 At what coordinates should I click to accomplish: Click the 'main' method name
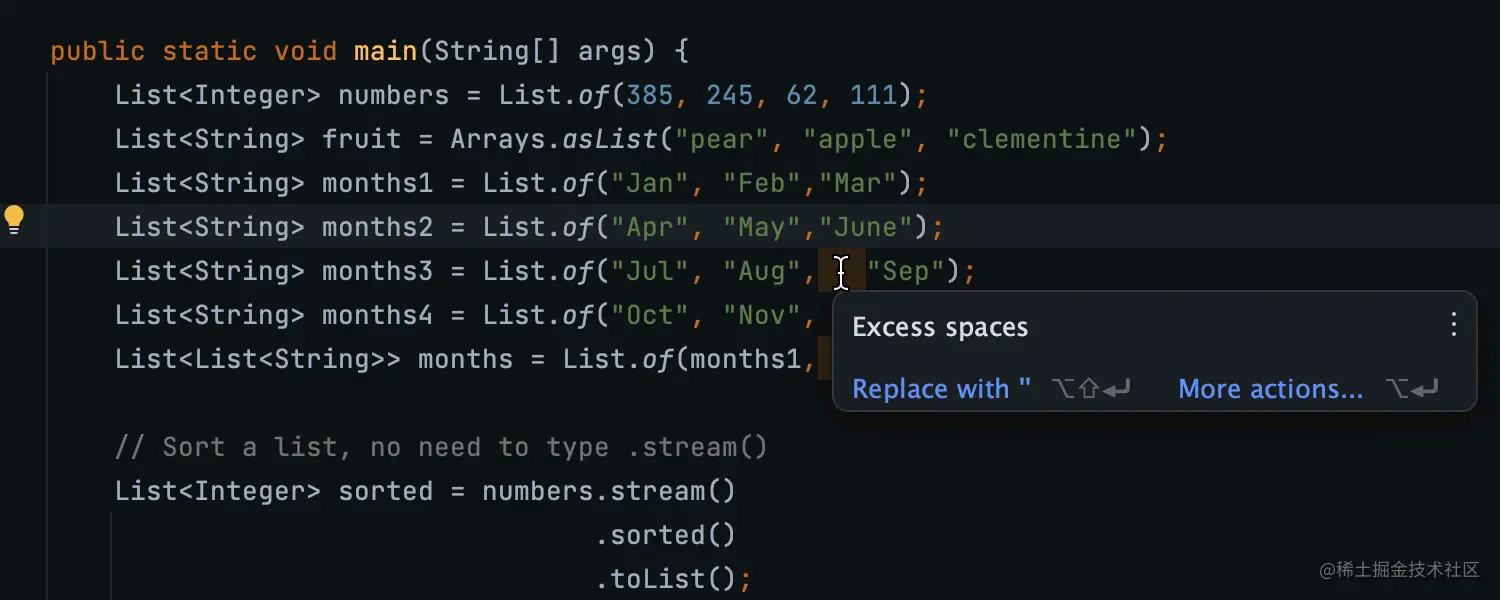[386, 51]
